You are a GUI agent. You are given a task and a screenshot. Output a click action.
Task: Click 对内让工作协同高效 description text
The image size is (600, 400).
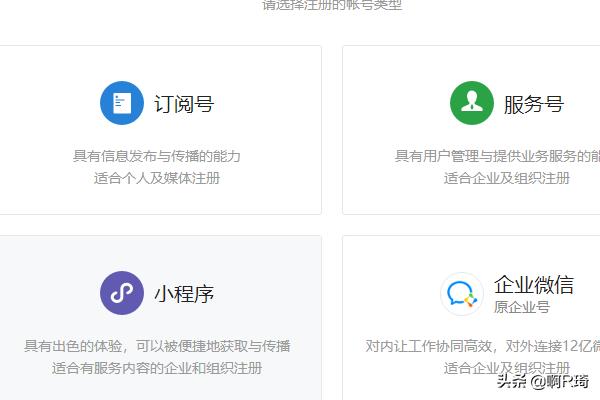click(x=482, y=346)
